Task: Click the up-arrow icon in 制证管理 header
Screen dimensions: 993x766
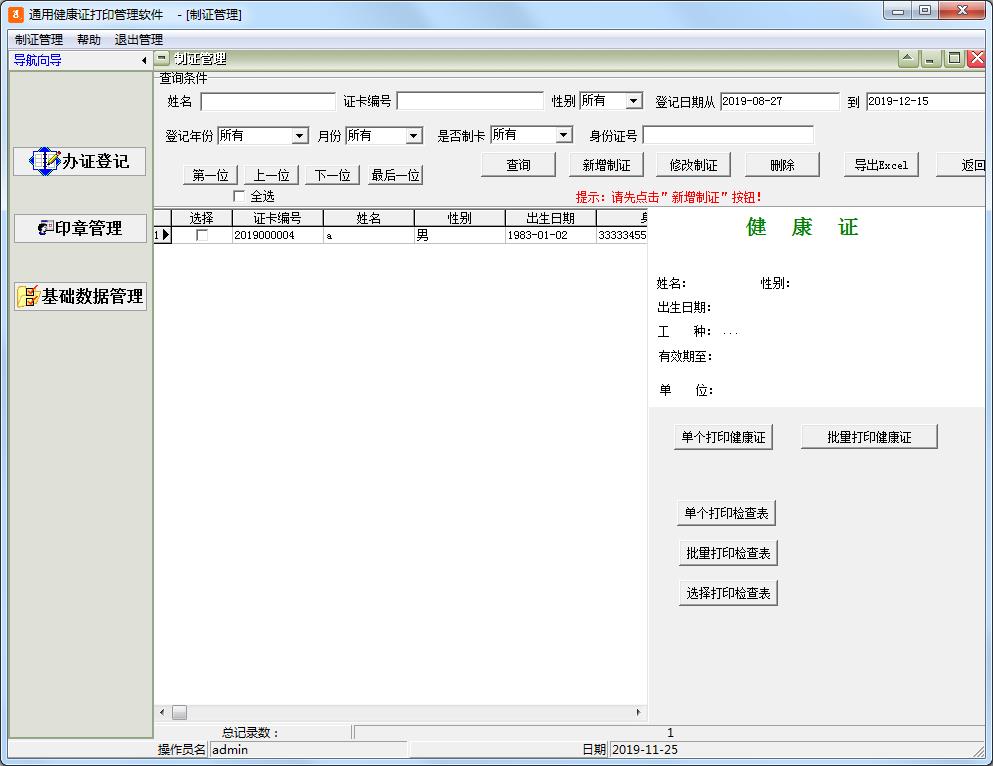Action: [x=908, y=59]
